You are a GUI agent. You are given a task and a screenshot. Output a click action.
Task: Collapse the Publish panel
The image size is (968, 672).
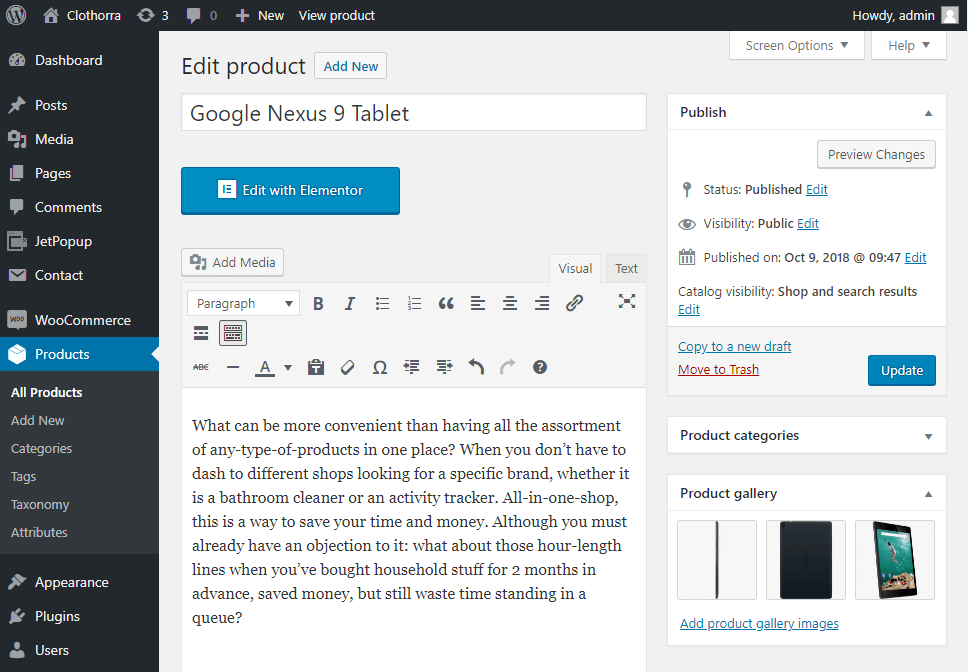(928, 113)
